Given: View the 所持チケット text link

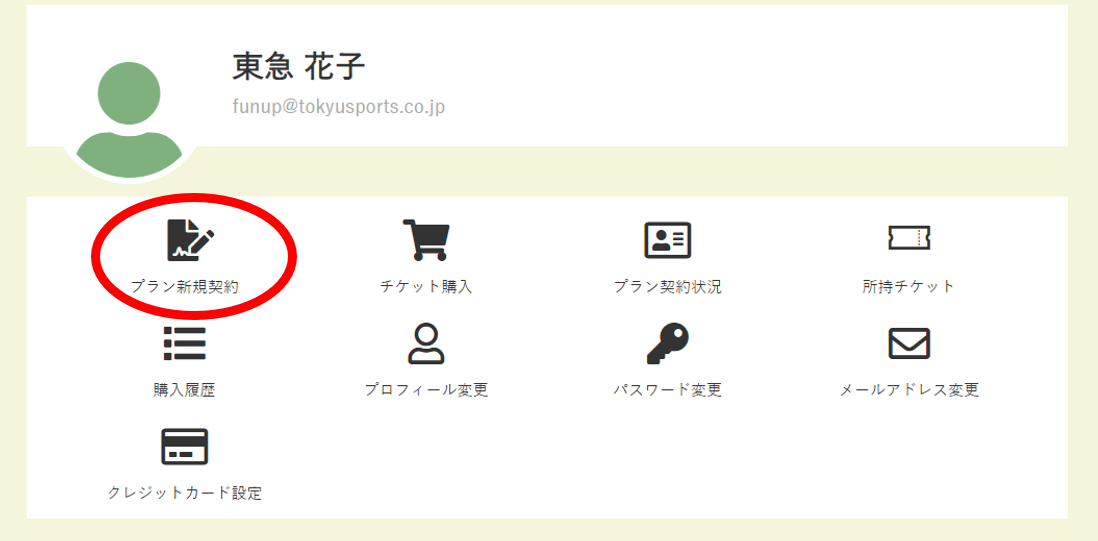Looking at the screenshot, I should (909, 286).
